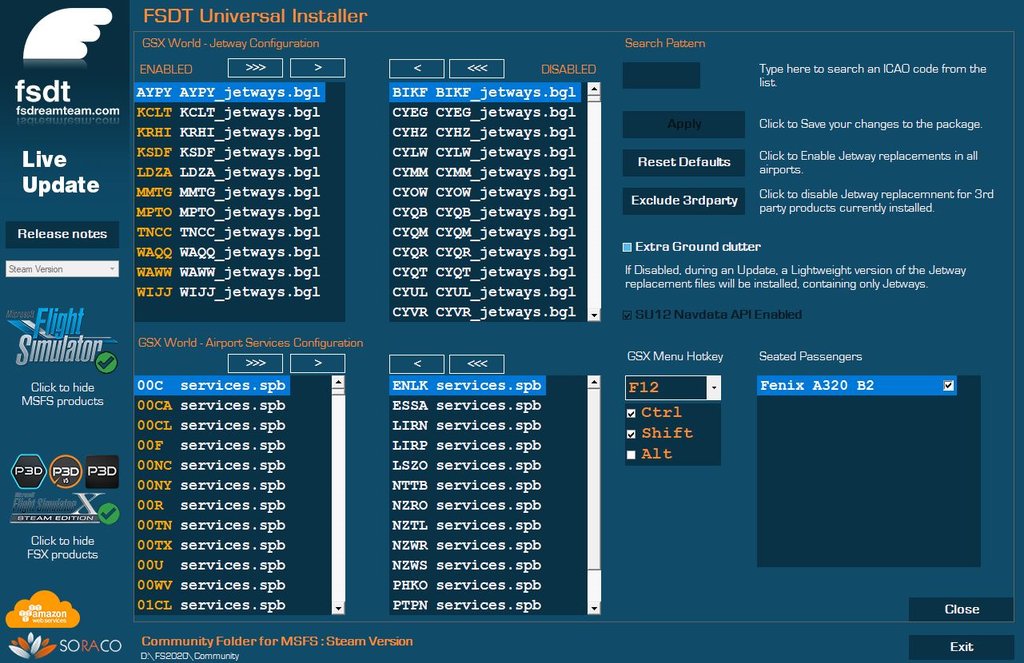This screenshot has height=663, width=1024.
Task: Click the Amazon Web Services cloud icon
Action: [43, 610]
